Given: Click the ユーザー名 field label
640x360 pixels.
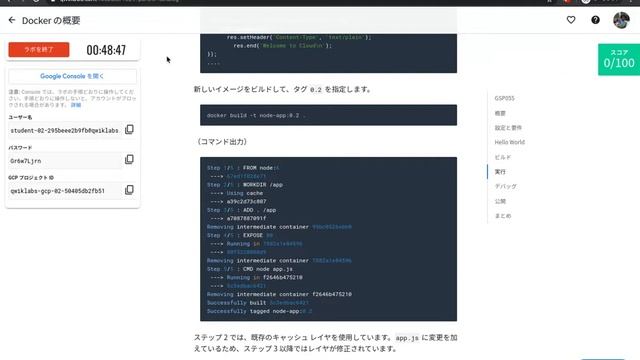Looking at the screenshot, I should (20, 117).
